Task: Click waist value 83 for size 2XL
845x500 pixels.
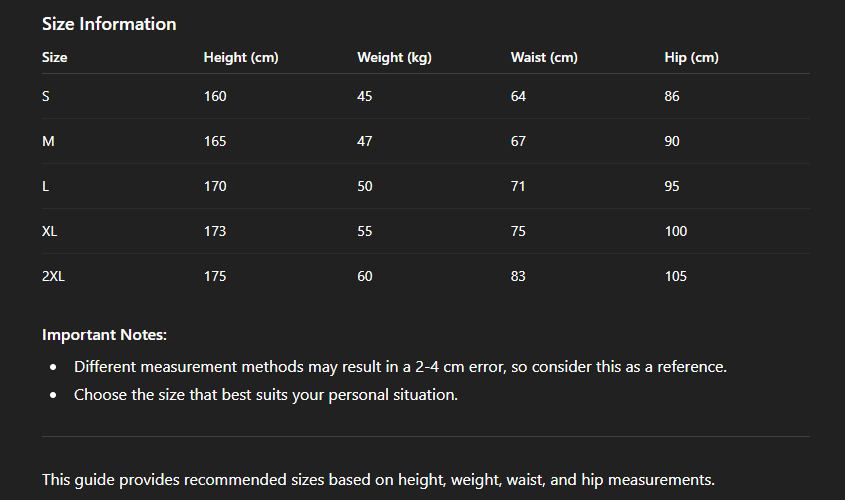Action: pyautogui.click(x=518, y=276)
